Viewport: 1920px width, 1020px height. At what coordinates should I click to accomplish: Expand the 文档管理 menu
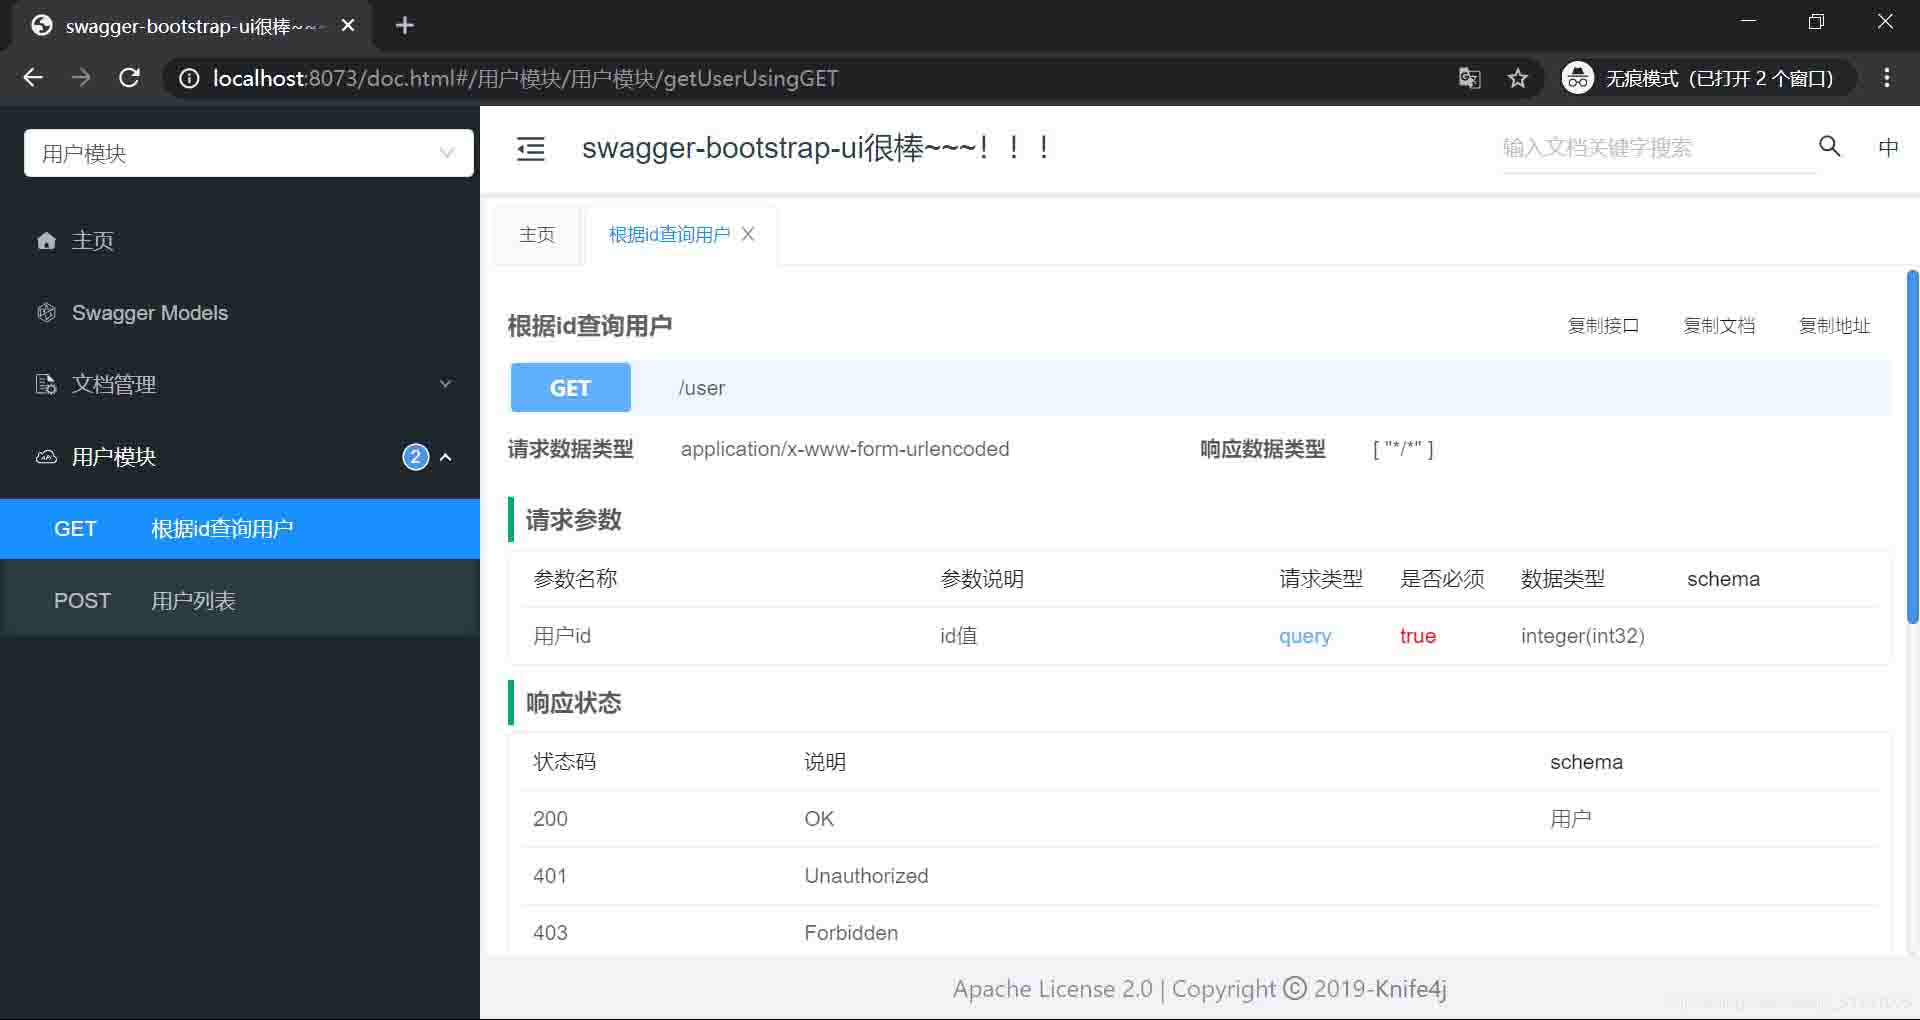click(x=240, y=385)
